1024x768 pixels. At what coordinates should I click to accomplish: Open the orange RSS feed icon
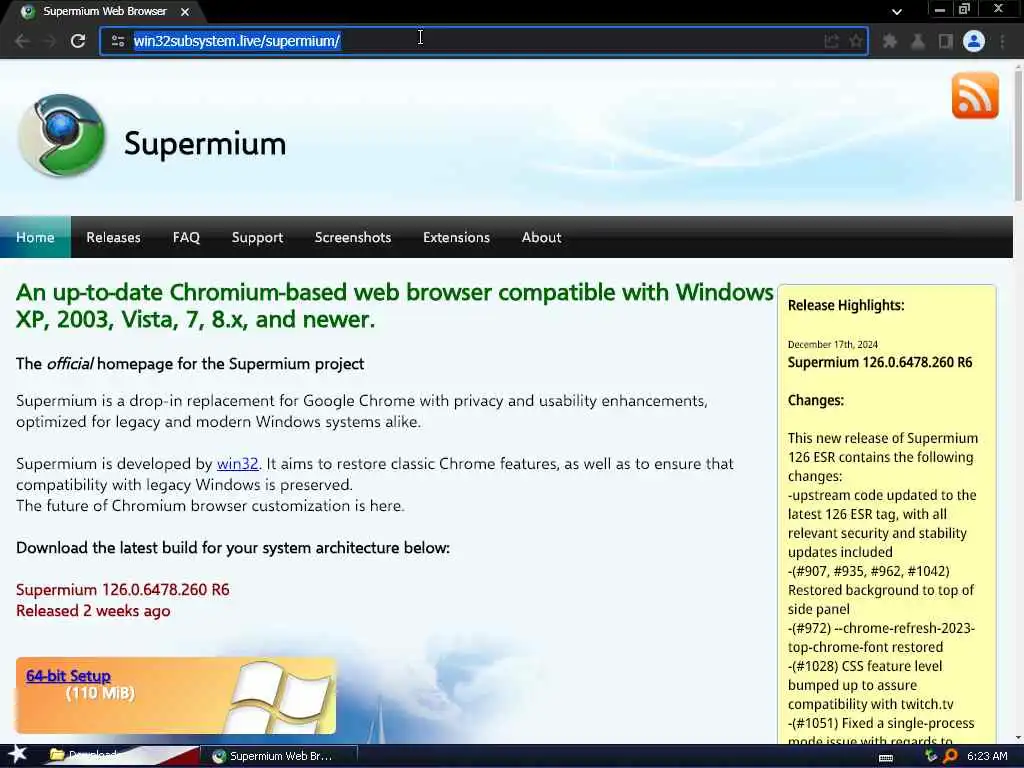[x=975, y=95]
